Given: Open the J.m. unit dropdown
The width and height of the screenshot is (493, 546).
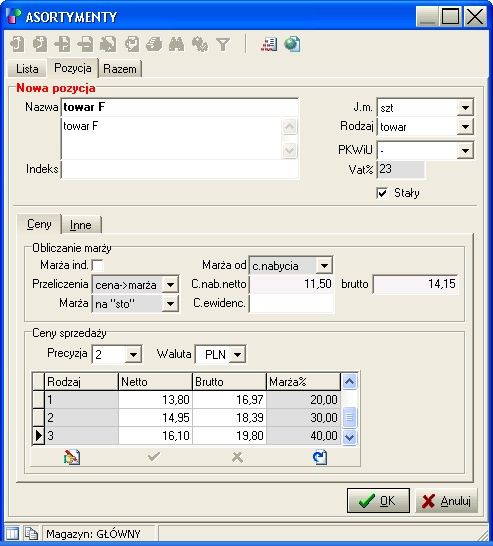Looking at the screenshot, I should point(465,108).
